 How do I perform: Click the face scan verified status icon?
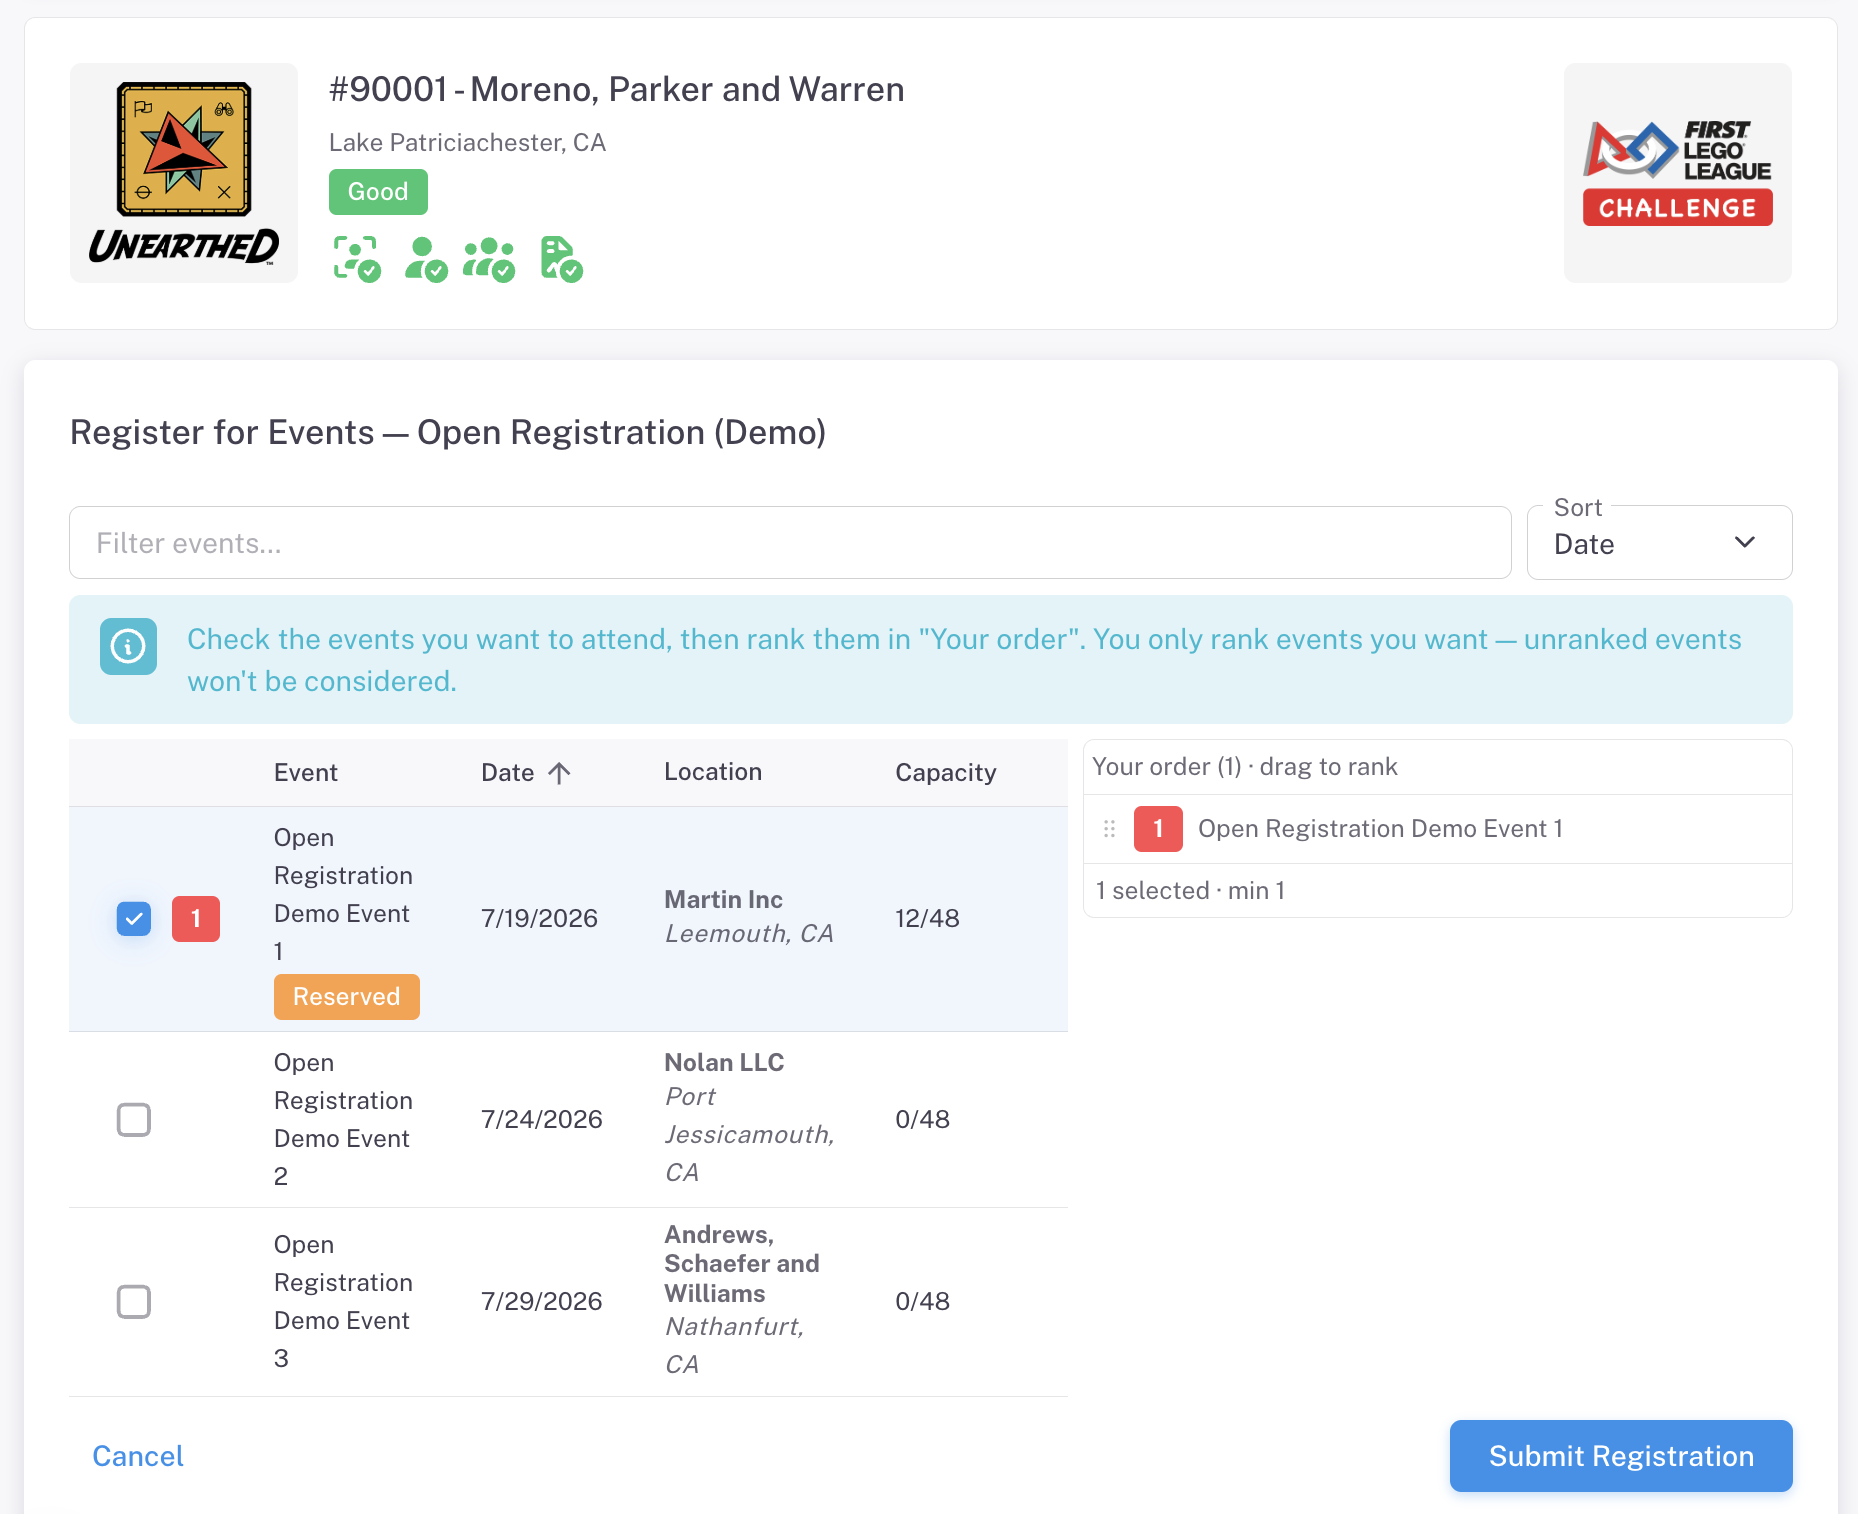[357, 259]
